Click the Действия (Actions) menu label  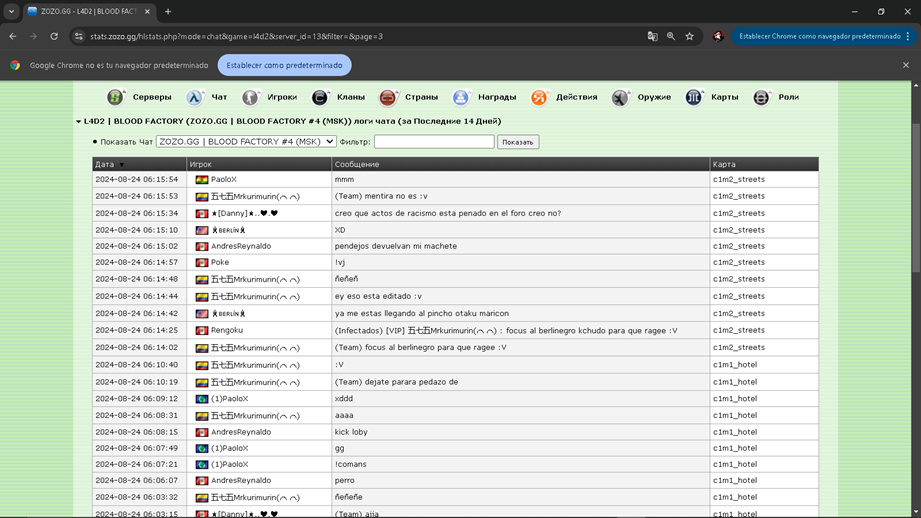(x=577, y=97)
